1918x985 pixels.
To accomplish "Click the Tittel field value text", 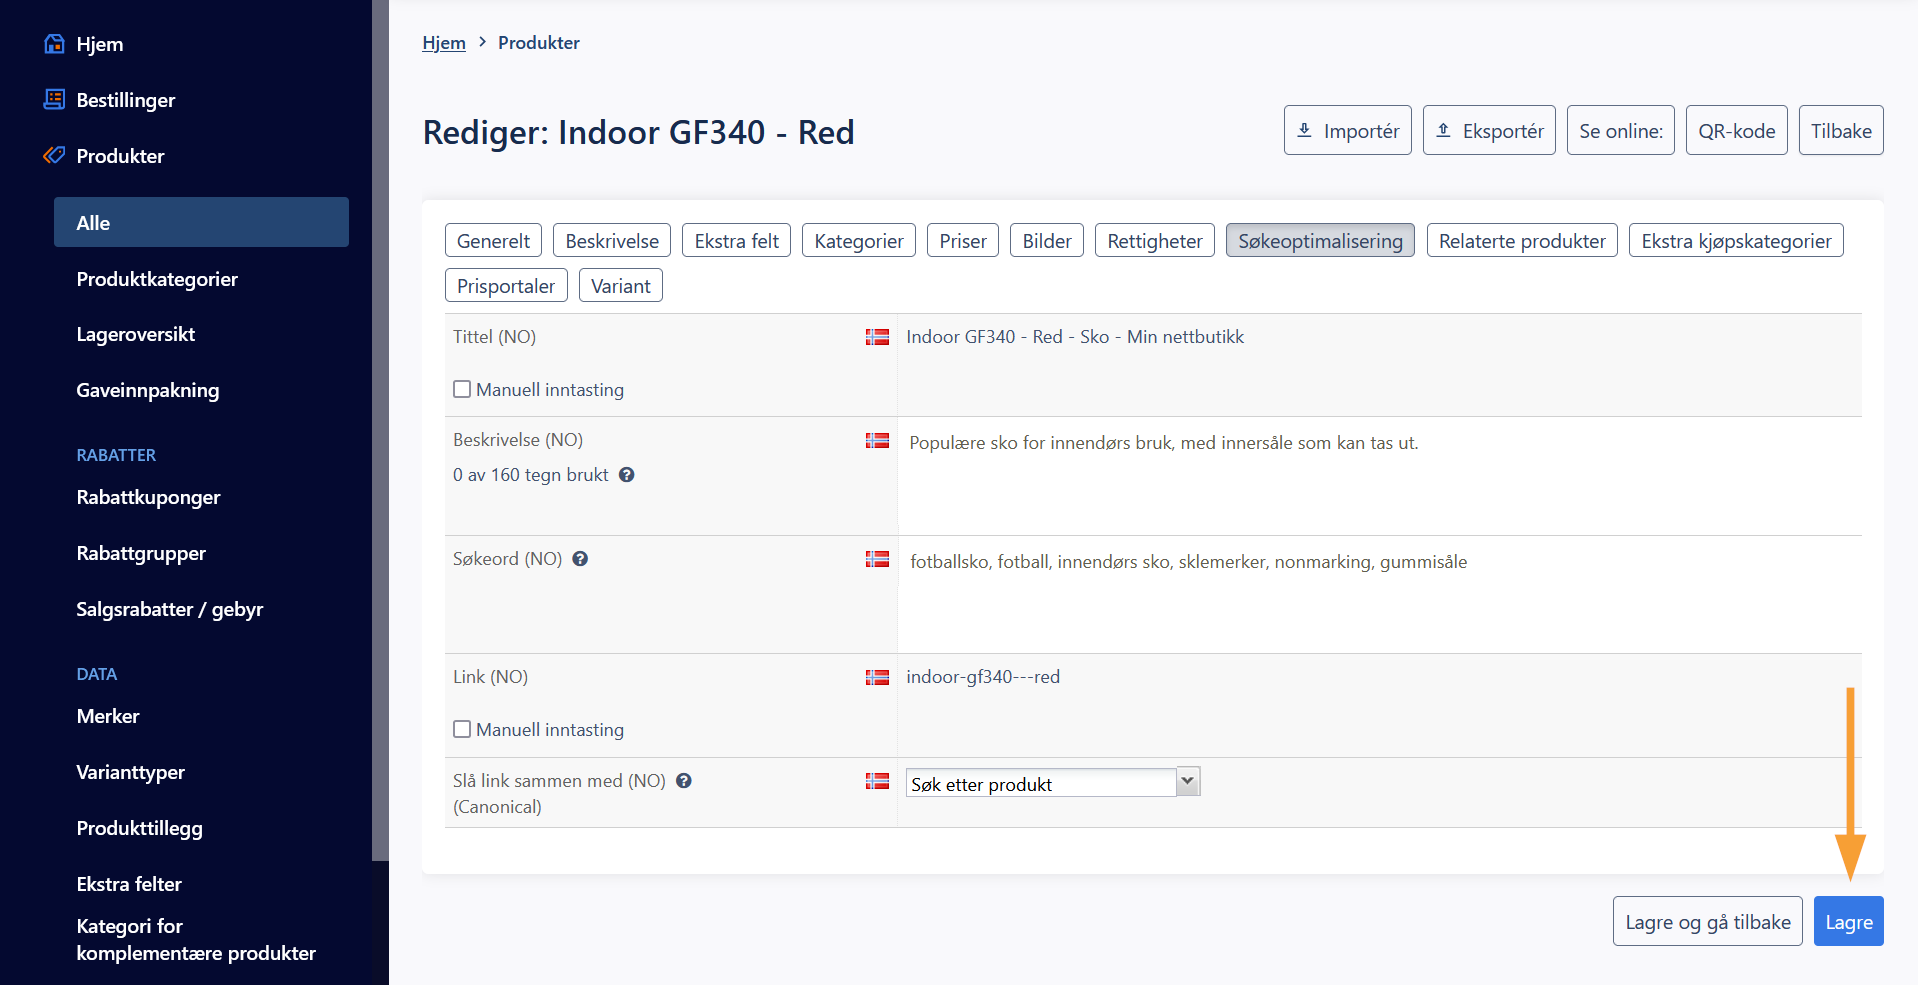I will (x=1075, y=337).
